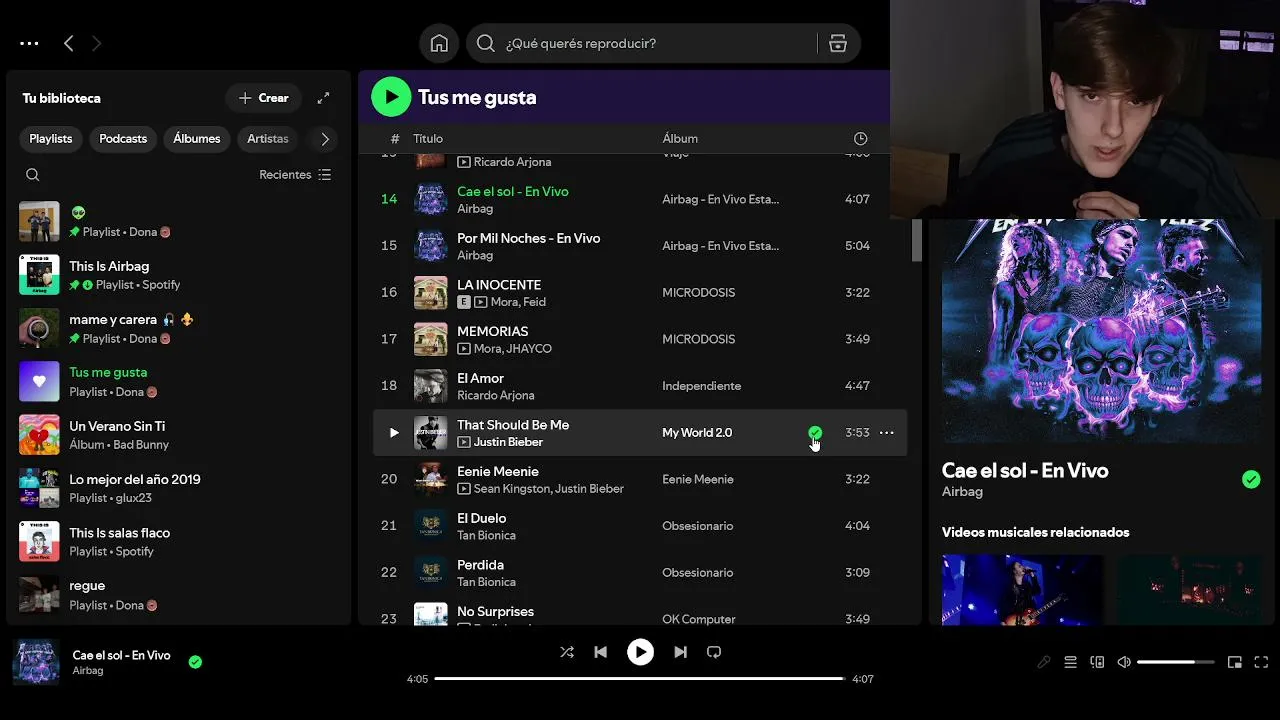Image resolution: width=1280 pixels, height=720 pixels.
Task: Toggle shuffle playback
Action: click(567, 652)
